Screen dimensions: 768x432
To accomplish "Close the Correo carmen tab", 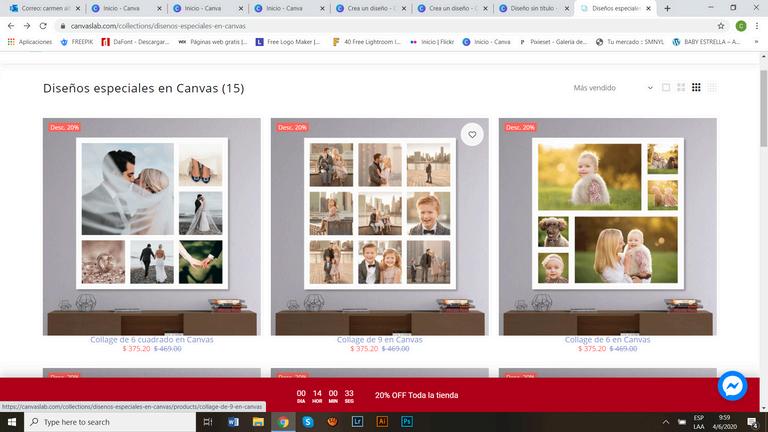I will 77,8.
